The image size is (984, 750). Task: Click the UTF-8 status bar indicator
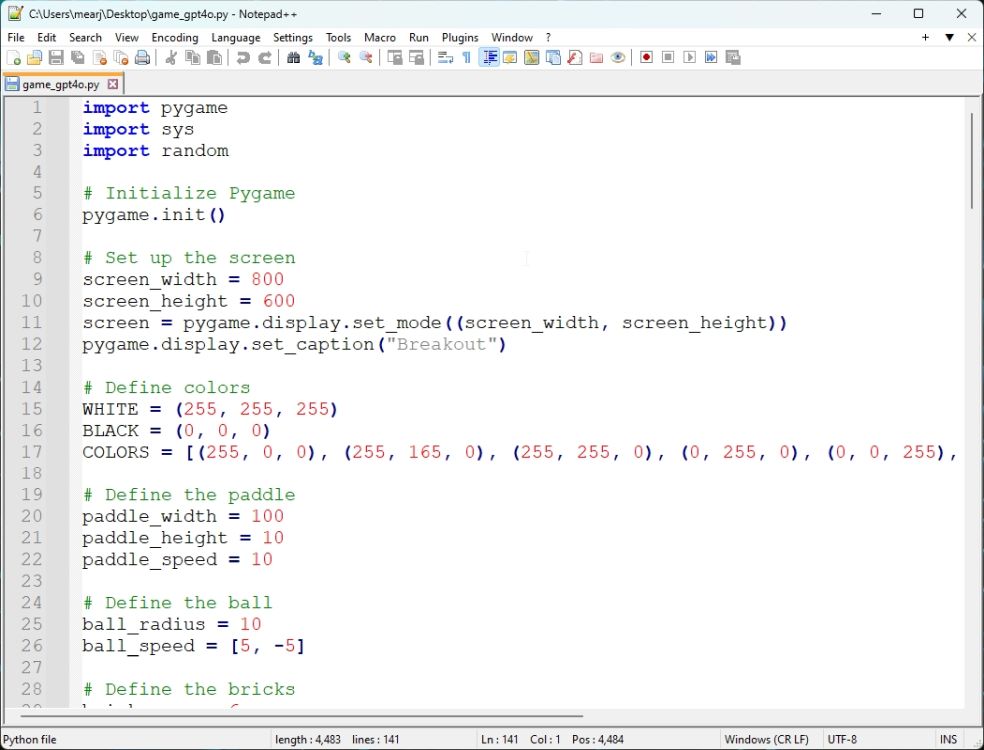pos(842,739)
